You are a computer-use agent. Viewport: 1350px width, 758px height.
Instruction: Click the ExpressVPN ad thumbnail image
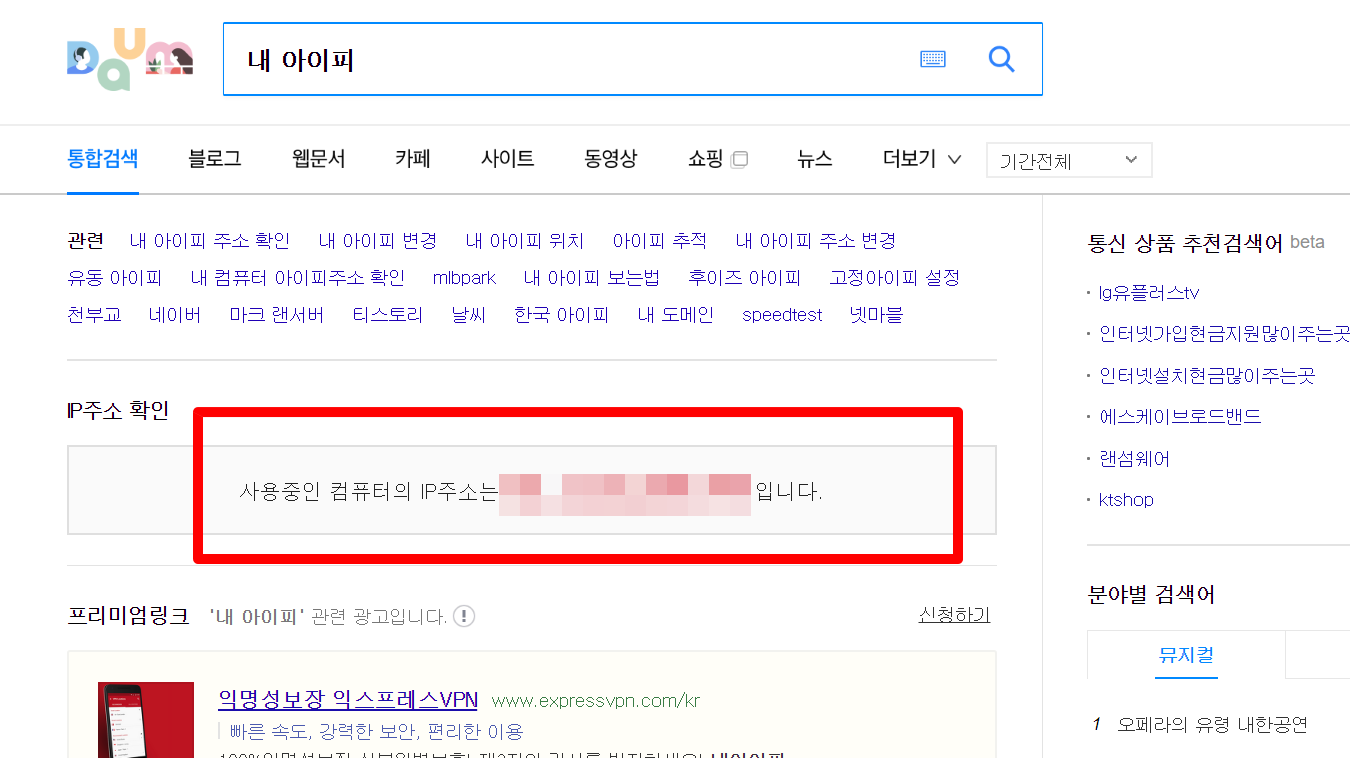tap(146, 720)
